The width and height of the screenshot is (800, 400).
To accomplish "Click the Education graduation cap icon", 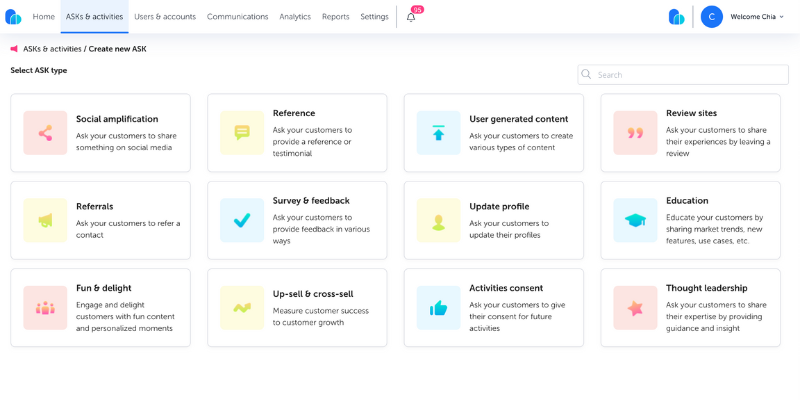I will click(x=635, y=220).
